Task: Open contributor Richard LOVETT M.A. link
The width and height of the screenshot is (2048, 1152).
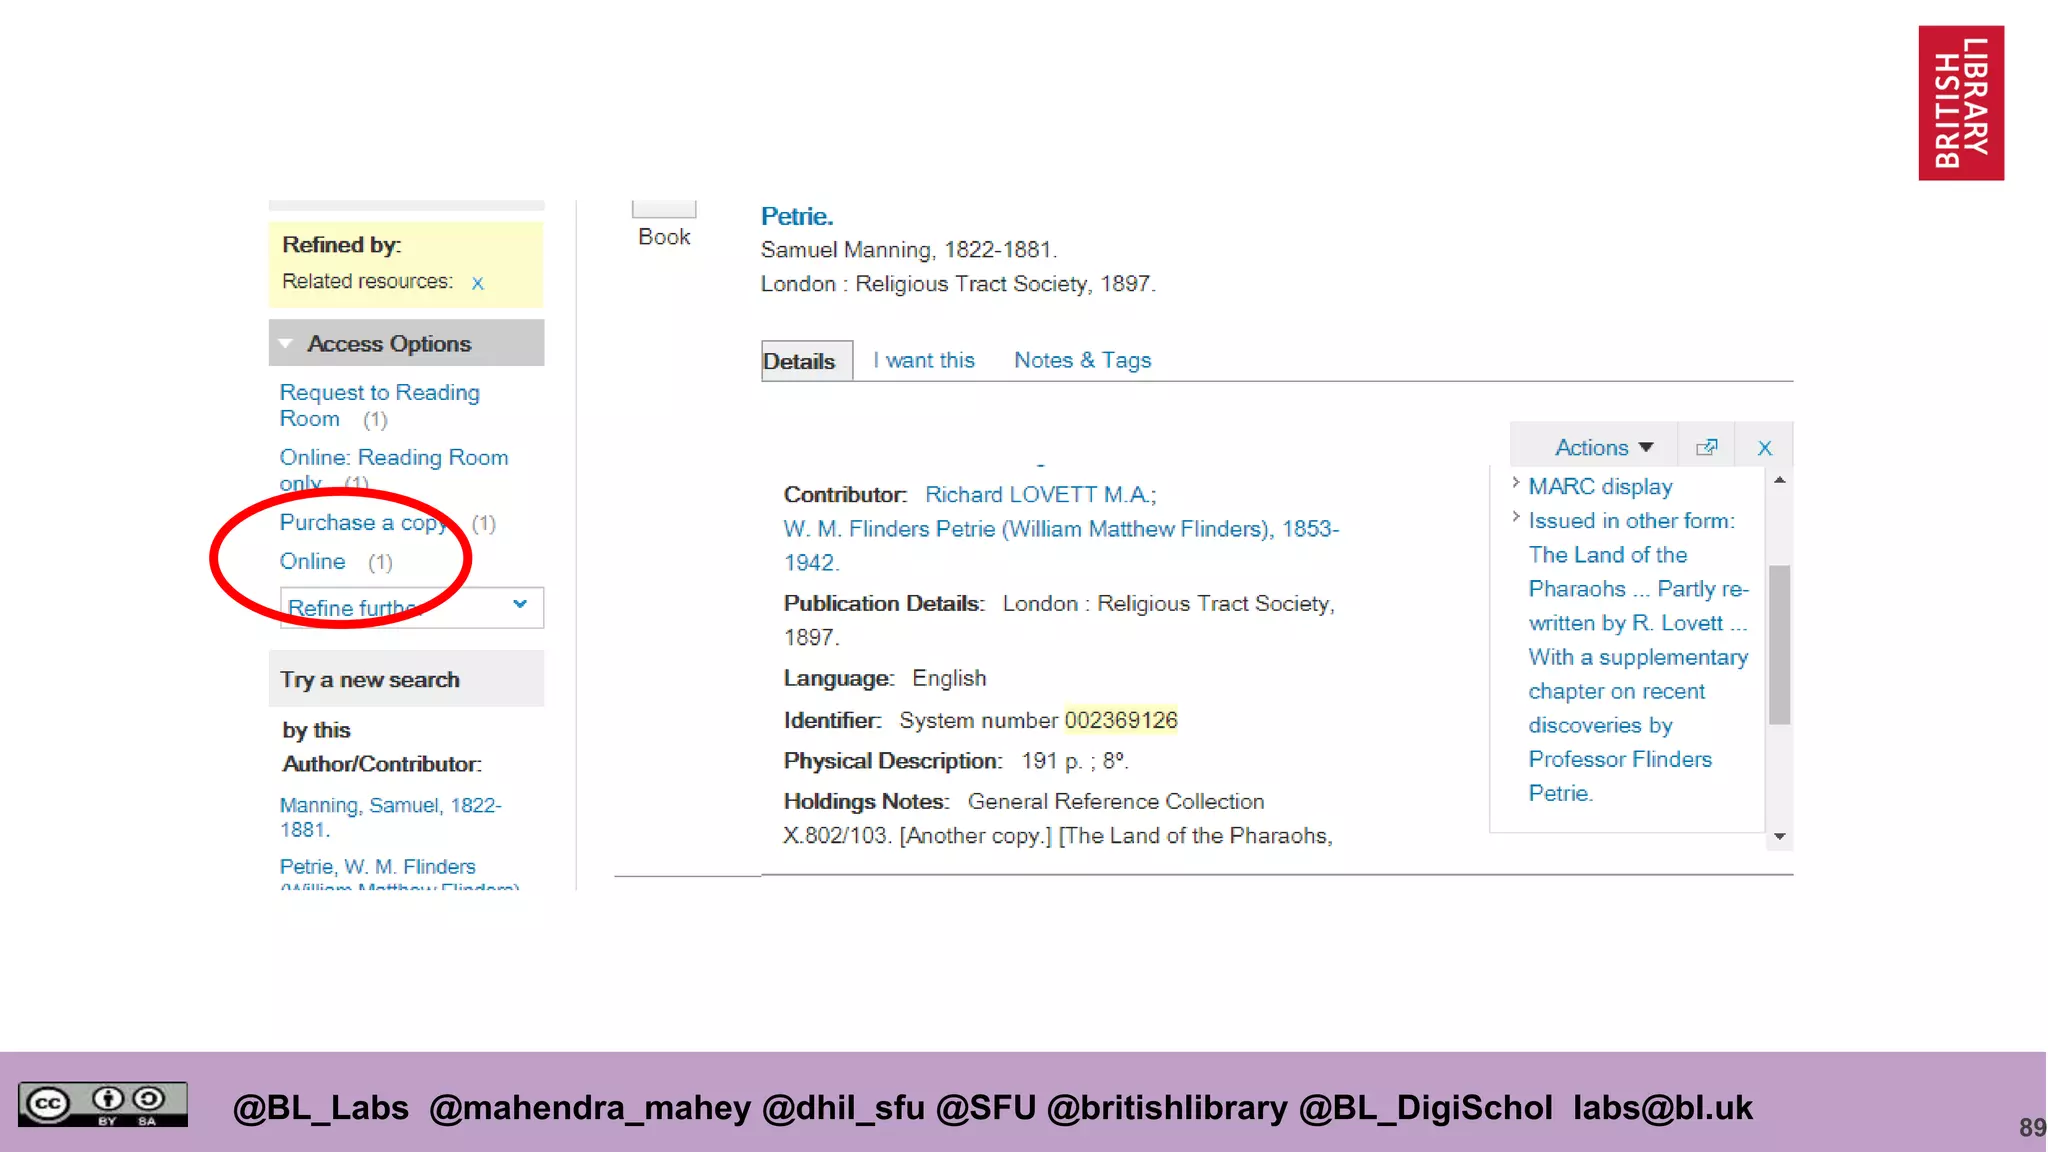Action: click(1040, 494)
